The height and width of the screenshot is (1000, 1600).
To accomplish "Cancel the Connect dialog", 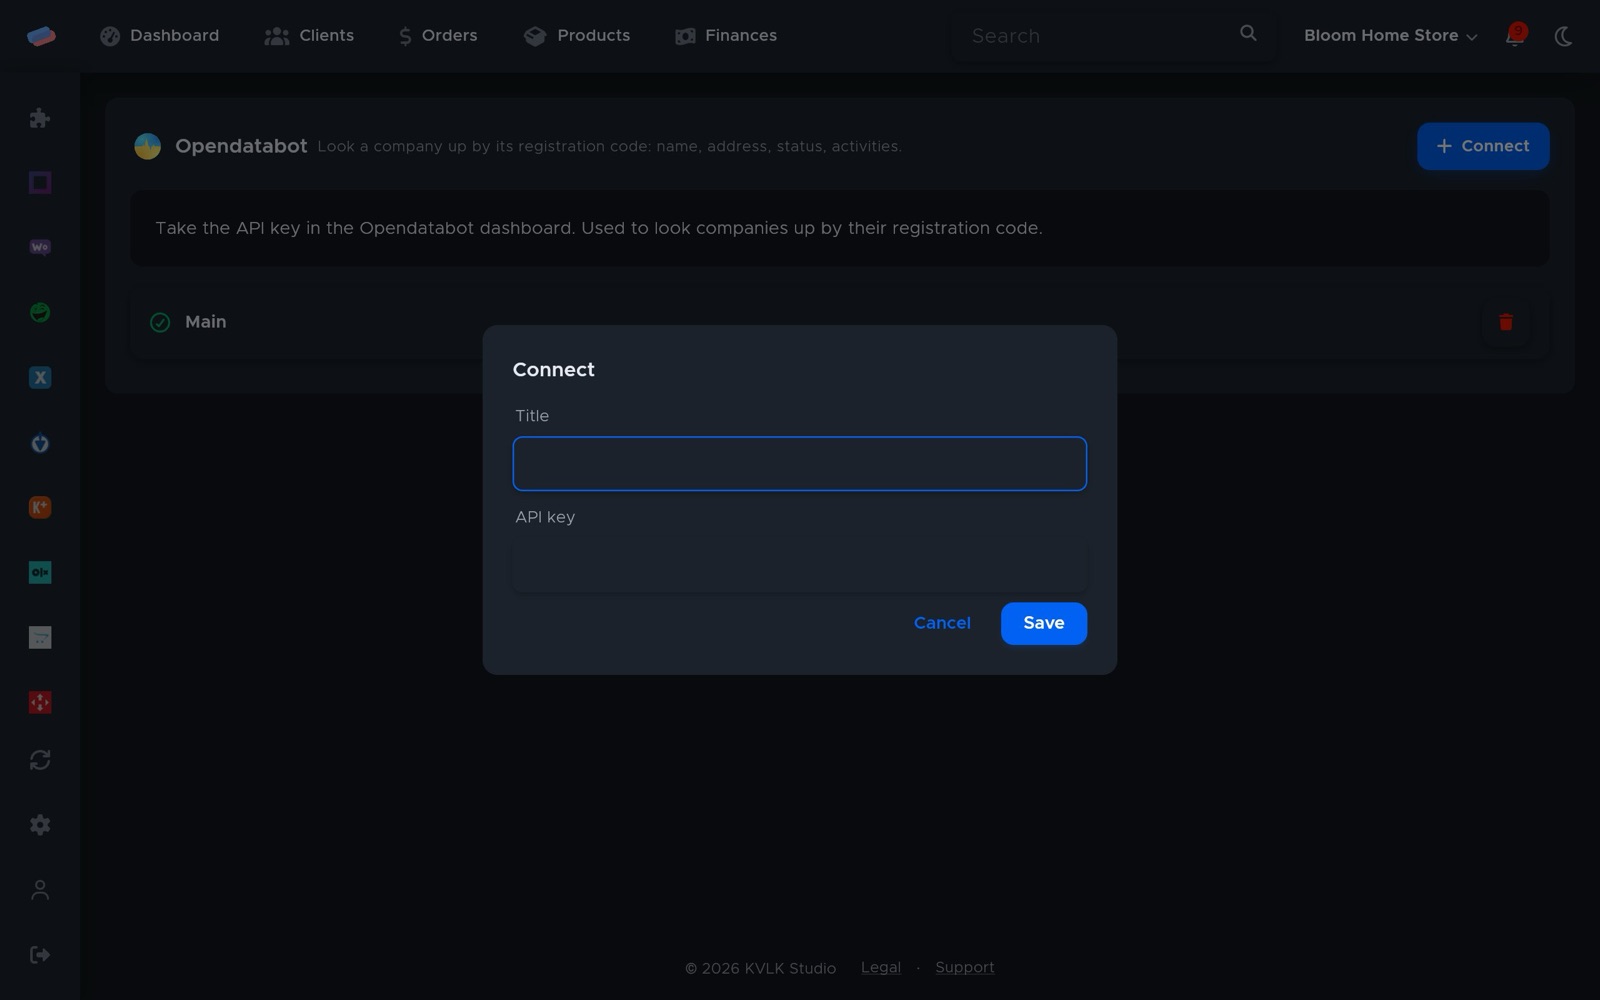I will pyautogui.click(x=942, y=623).
